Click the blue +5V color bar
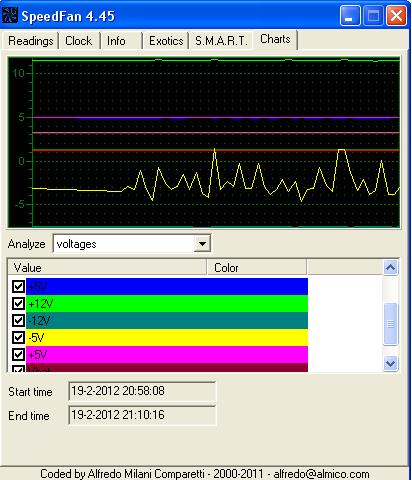 coord(167,286)
